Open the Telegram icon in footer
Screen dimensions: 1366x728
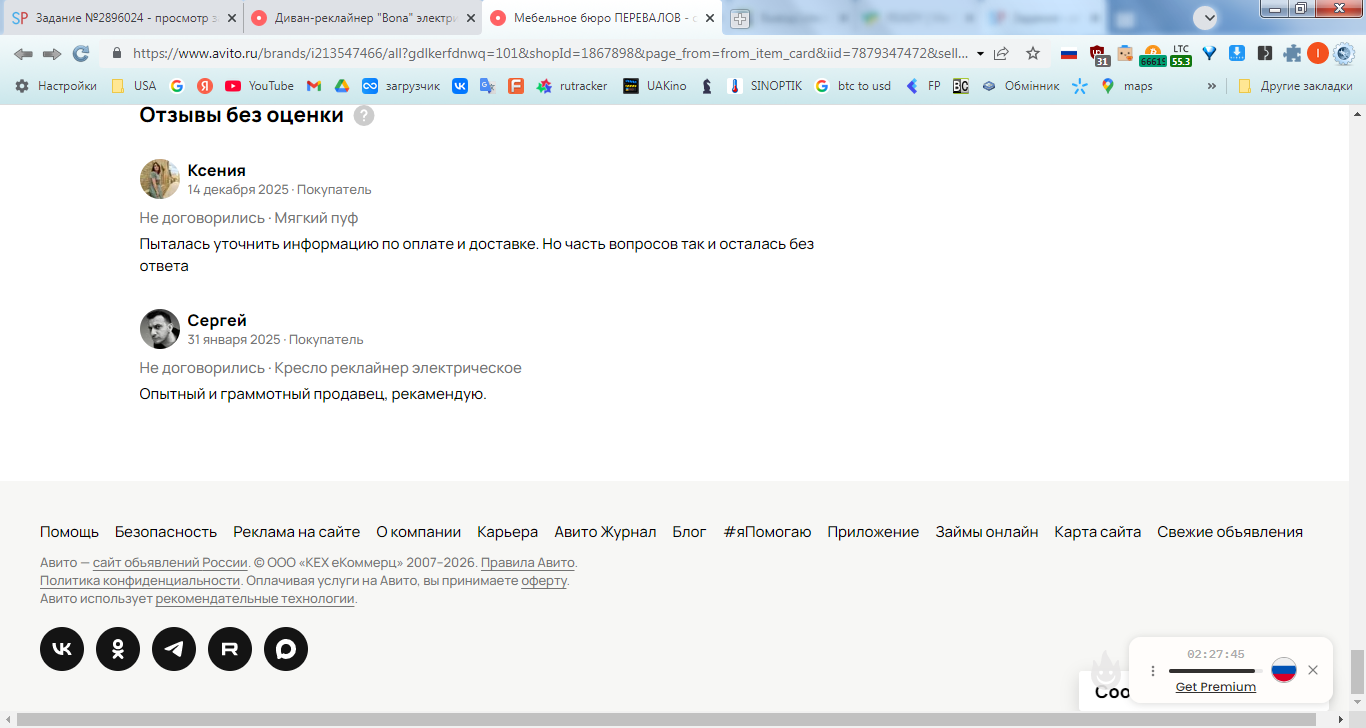coord(174,649)
